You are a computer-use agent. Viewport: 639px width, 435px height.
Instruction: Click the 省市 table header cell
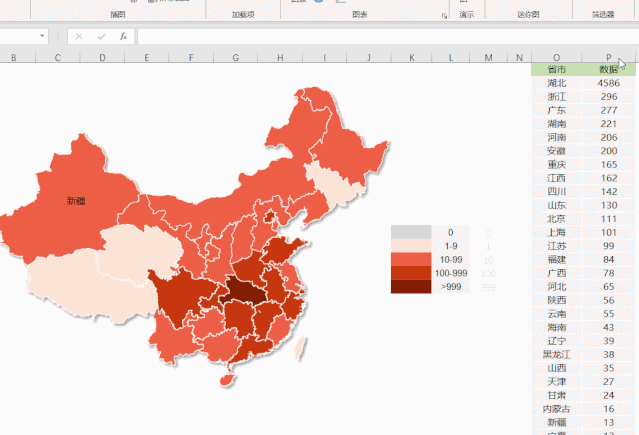tap(557, 69)
